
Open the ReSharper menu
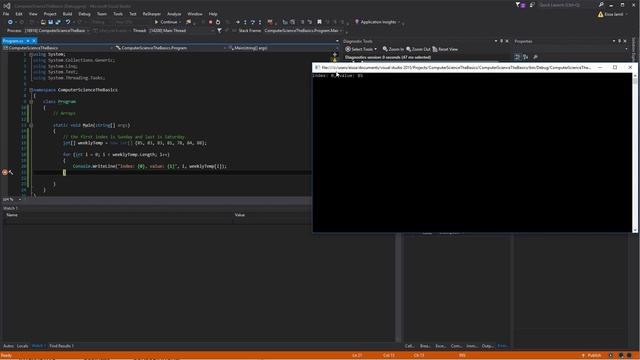pos(152,14)
